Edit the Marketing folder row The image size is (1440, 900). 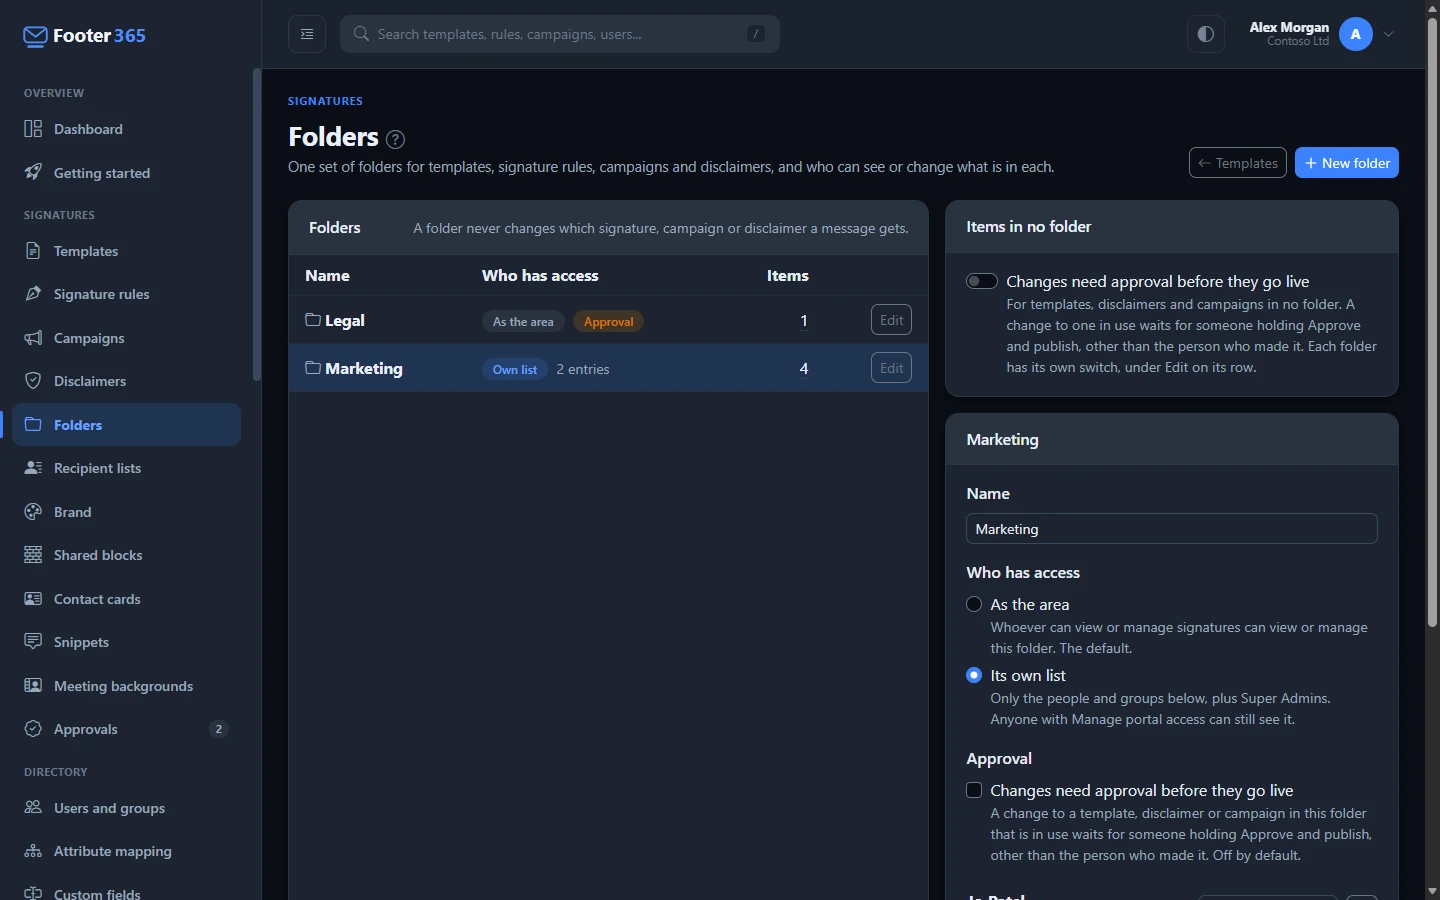pyautogui.click(x=891, y=368)
